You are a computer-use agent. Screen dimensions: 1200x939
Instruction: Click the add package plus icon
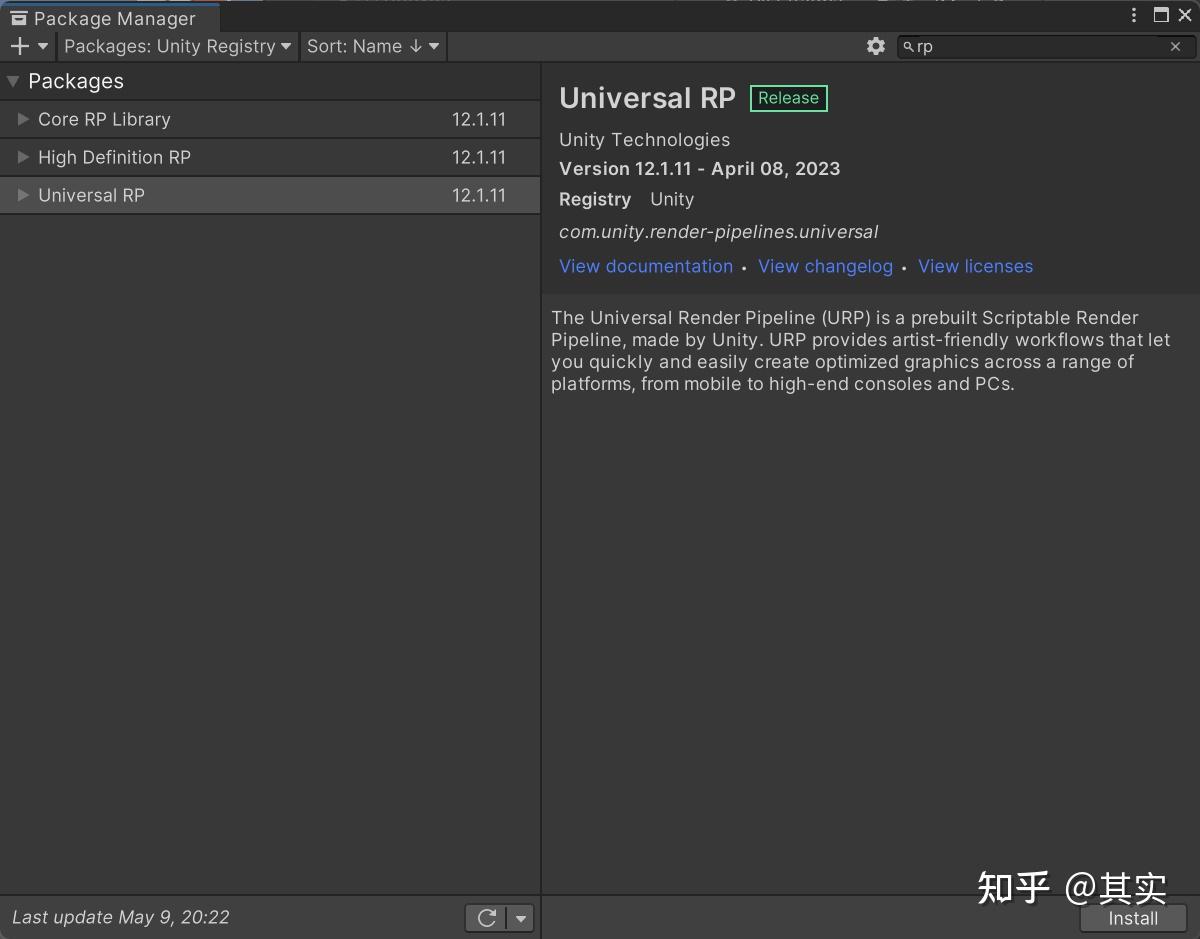tap(18, 46)
